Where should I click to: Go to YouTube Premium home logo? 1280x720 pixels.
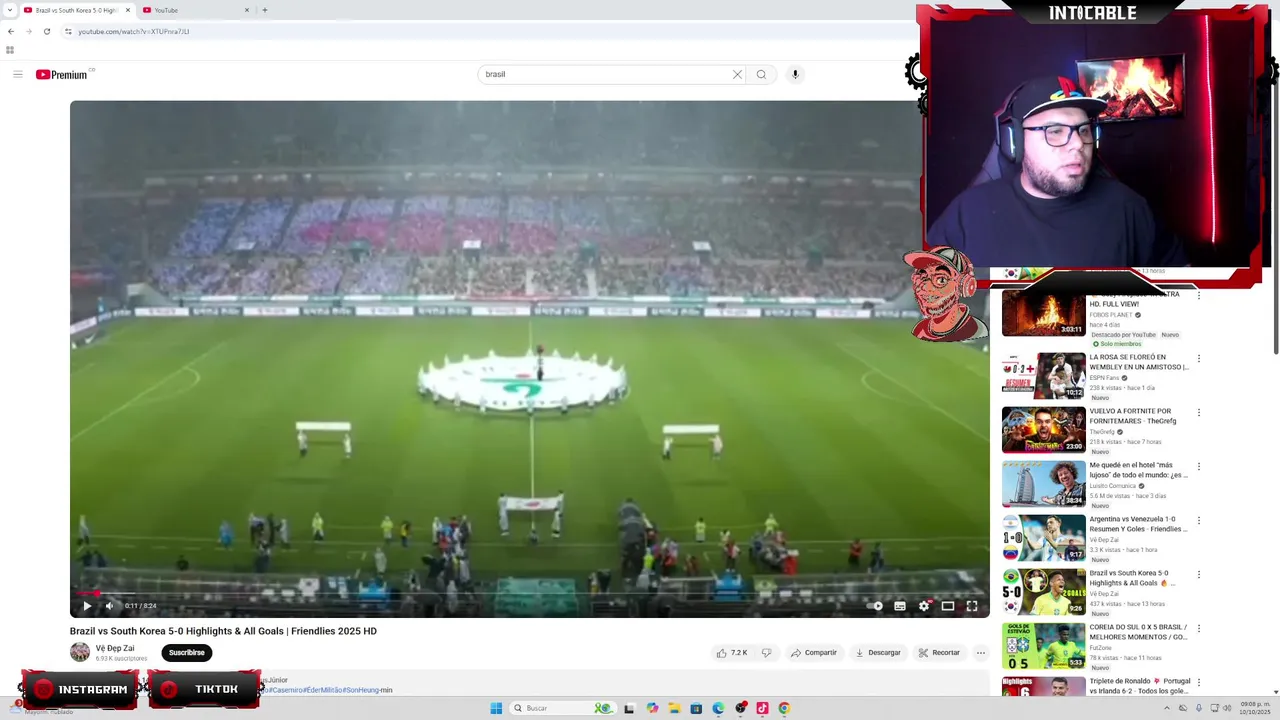point(62,74)
